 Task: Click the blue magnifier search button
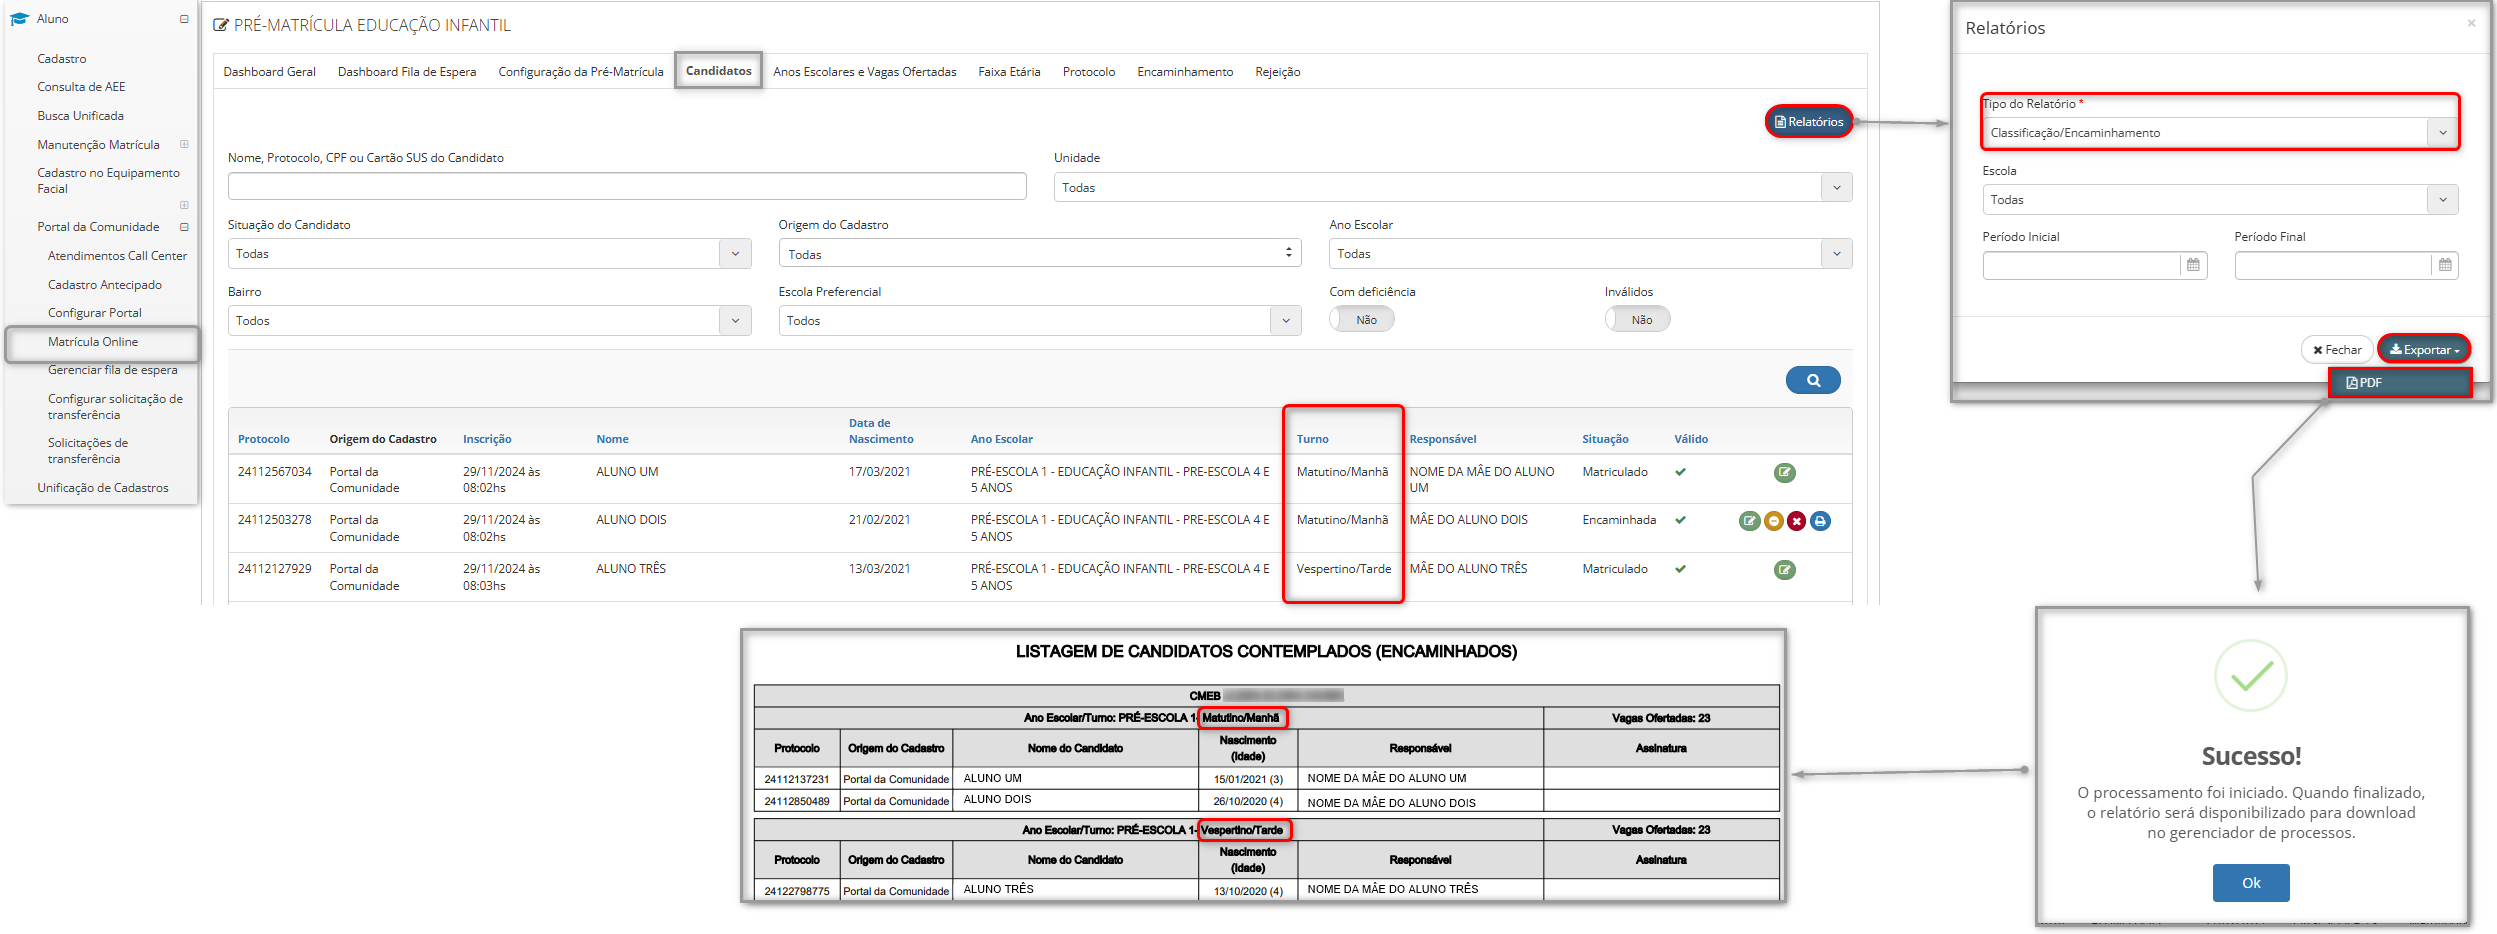point(1812,380)
